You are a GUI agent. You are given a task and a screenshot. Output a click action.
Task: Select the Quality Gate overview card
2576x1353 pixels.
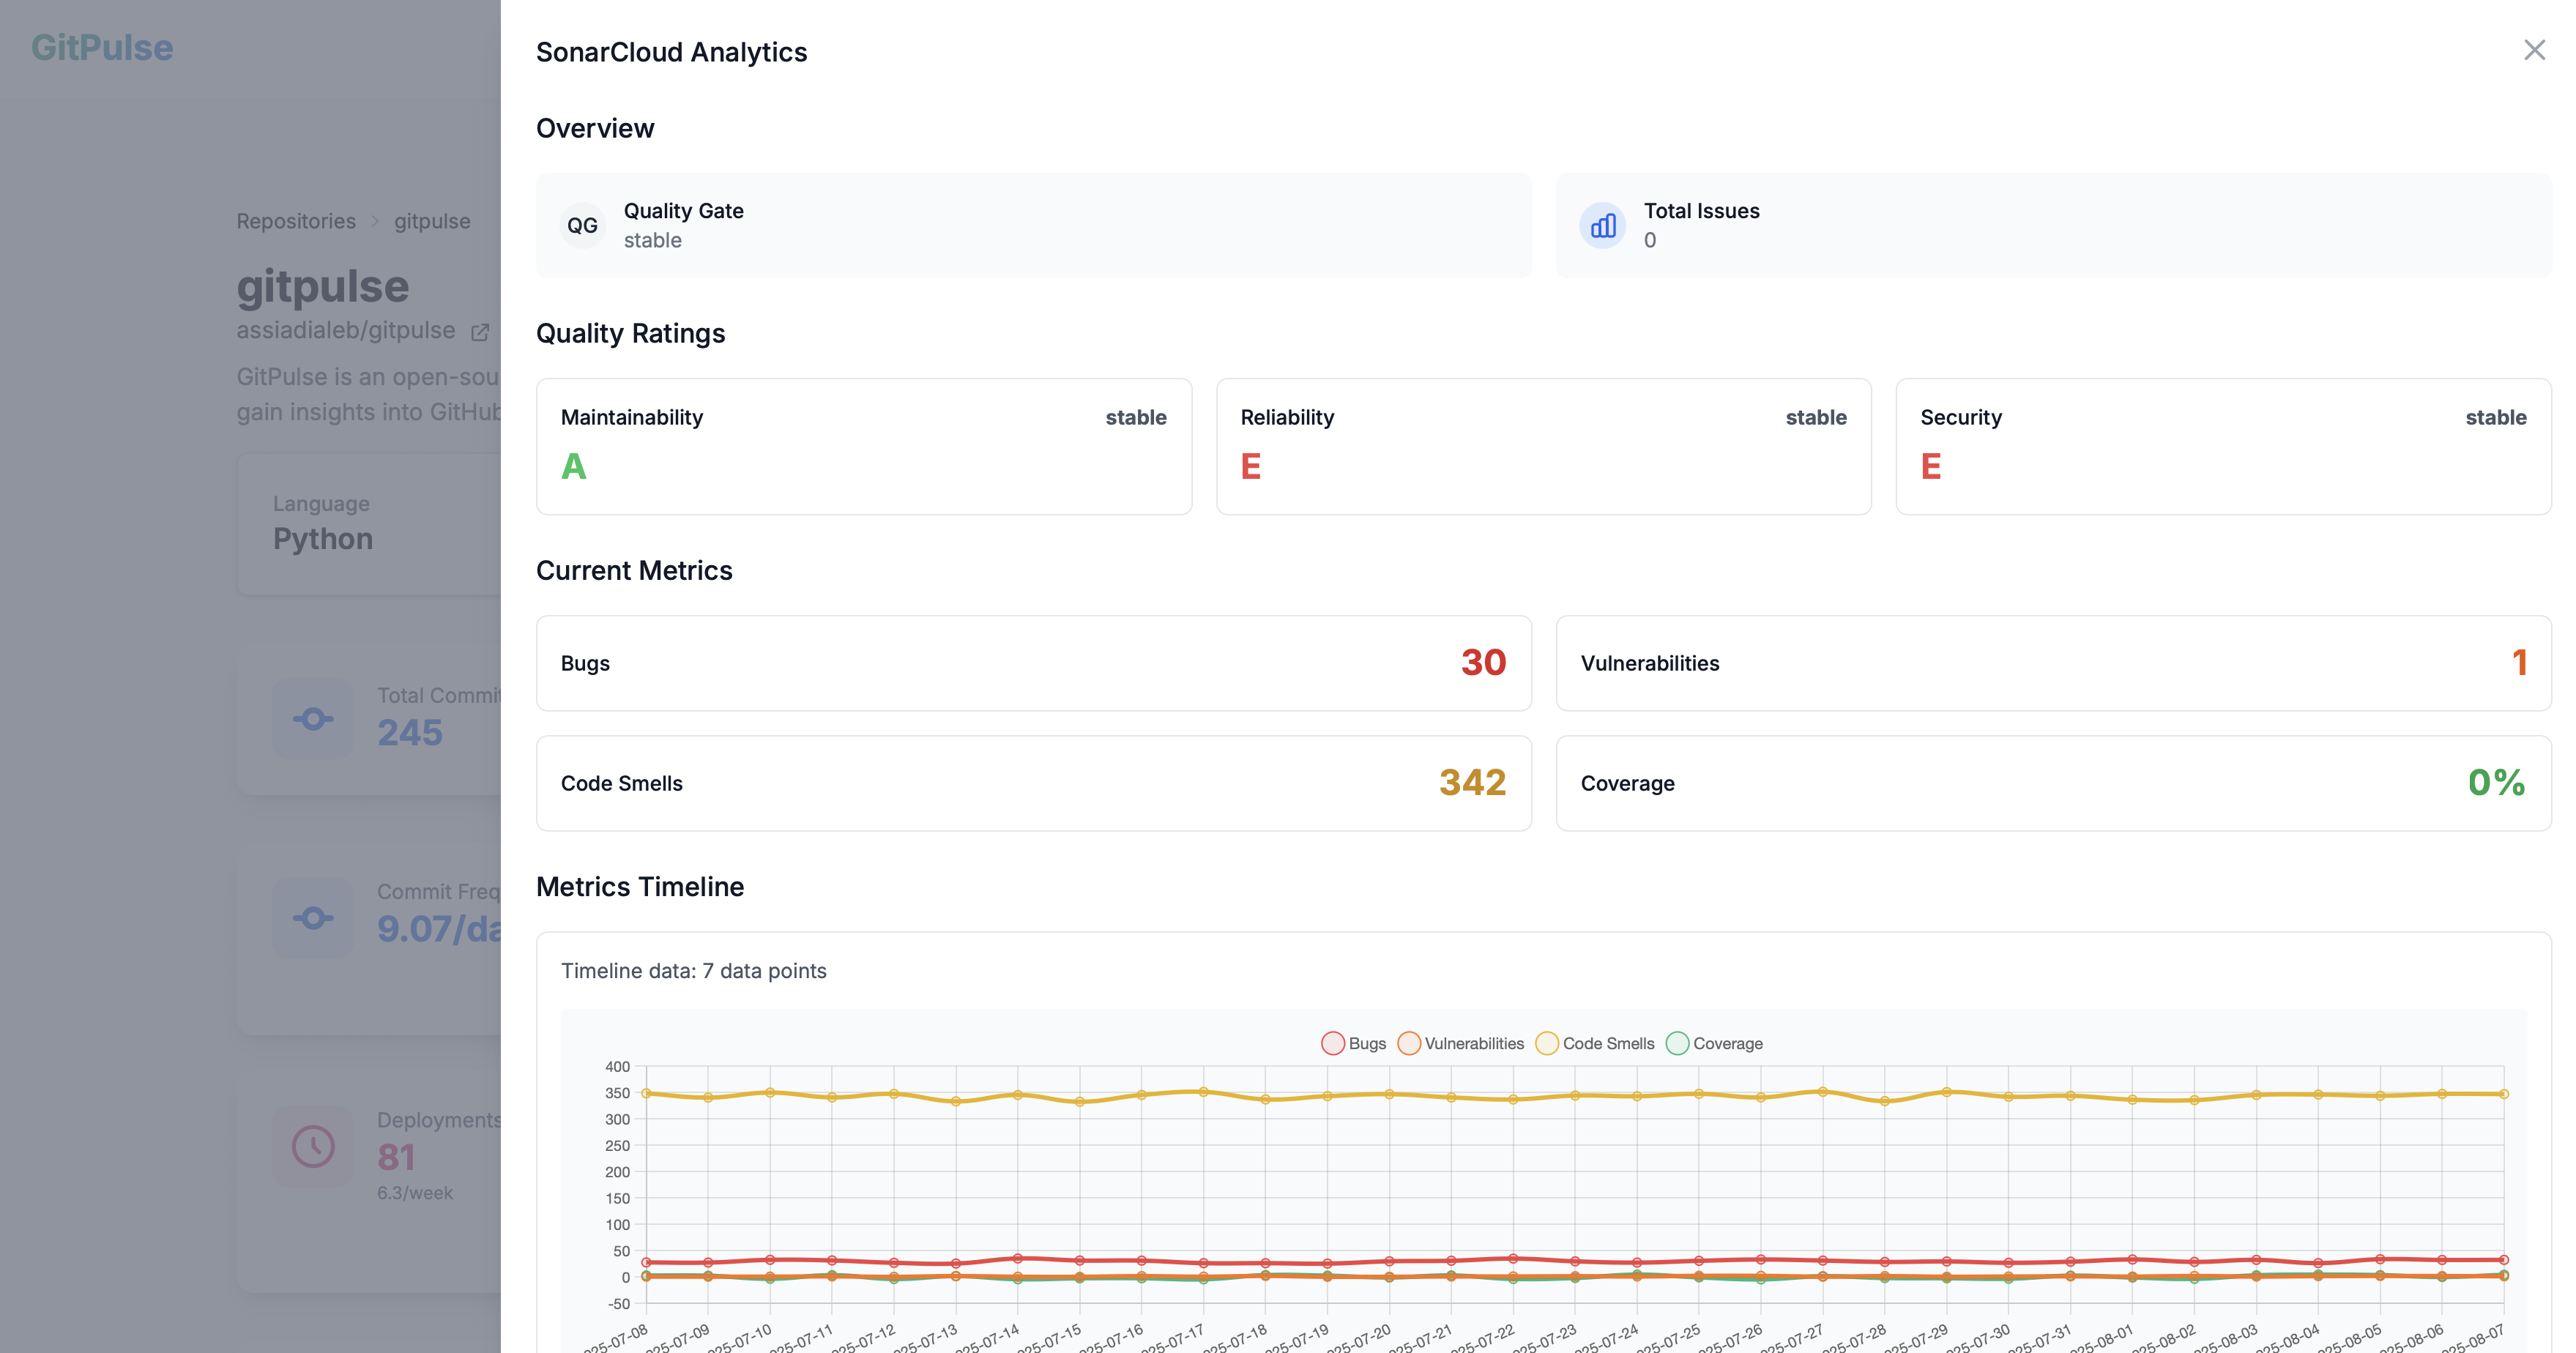1034,226
